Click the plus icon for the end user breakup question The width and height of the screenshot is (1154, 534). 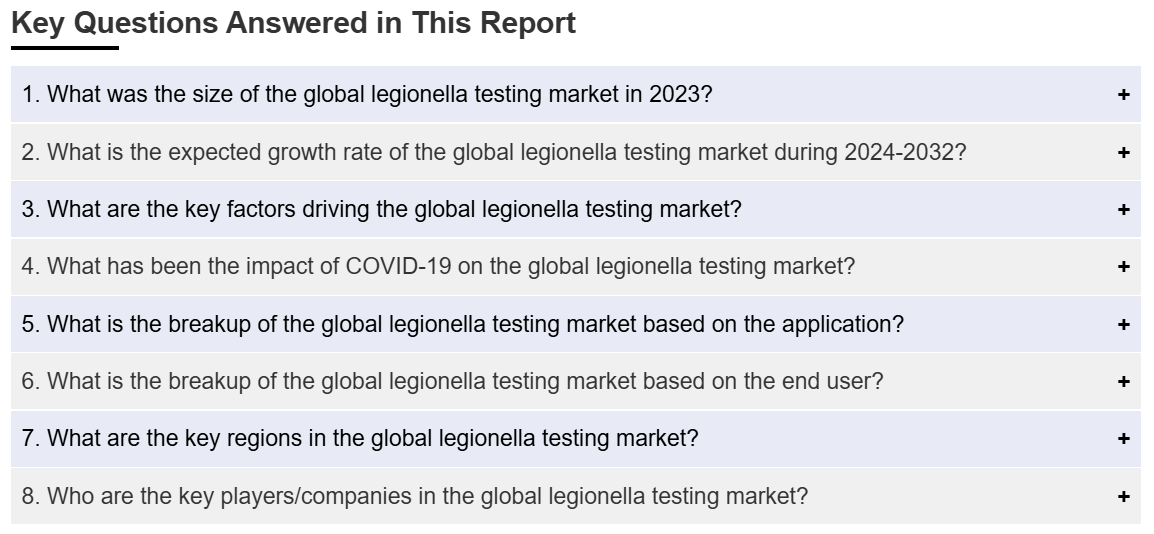click(1123, 381)
